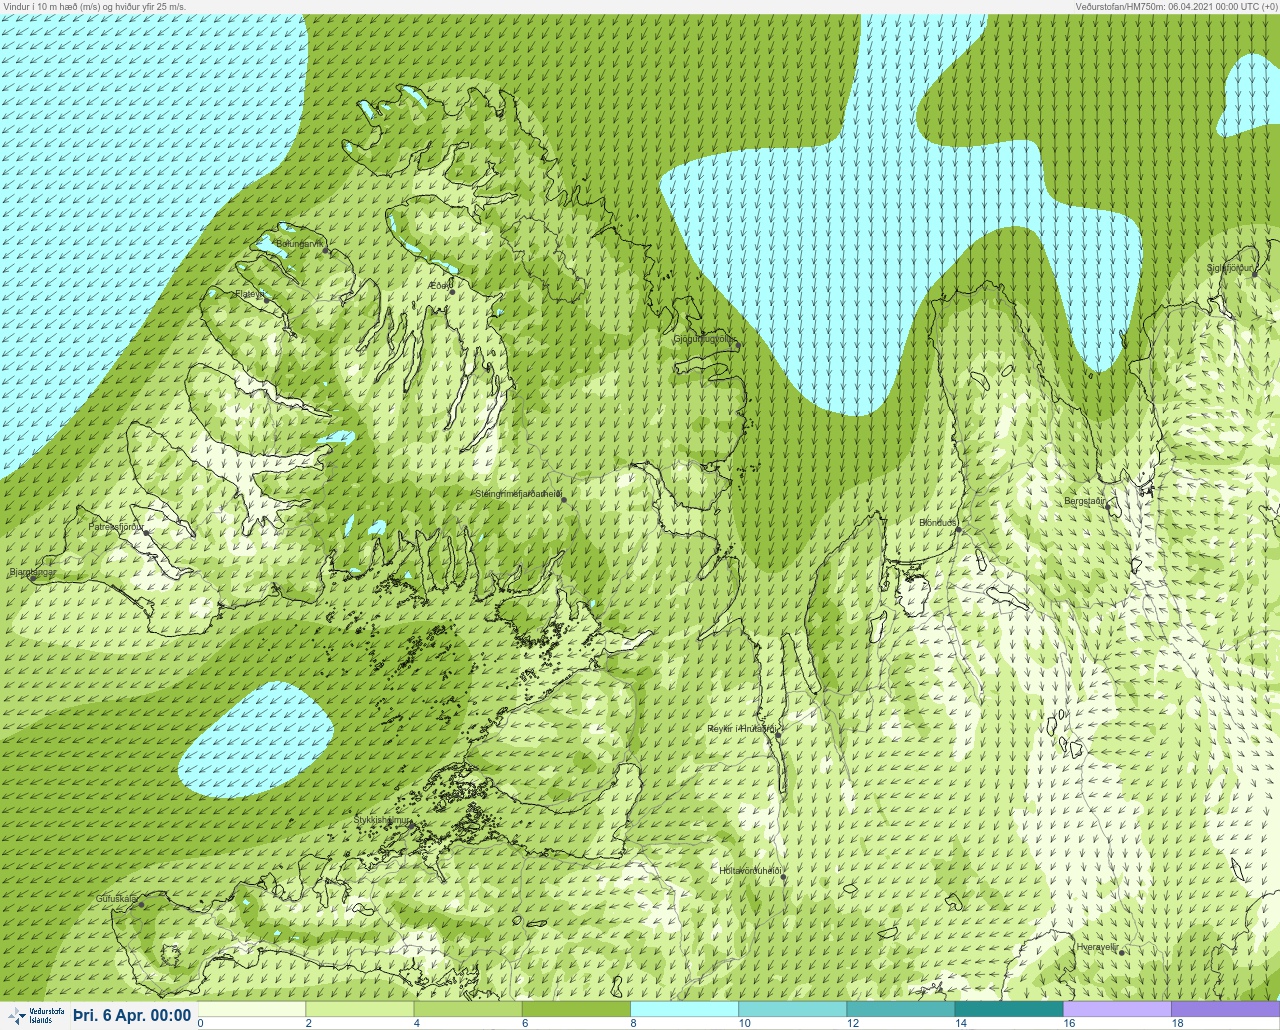The image size is (1280, 1030).
Task: Select the 10–12 m/s teal legend swatch
Action: point(793,1009)
